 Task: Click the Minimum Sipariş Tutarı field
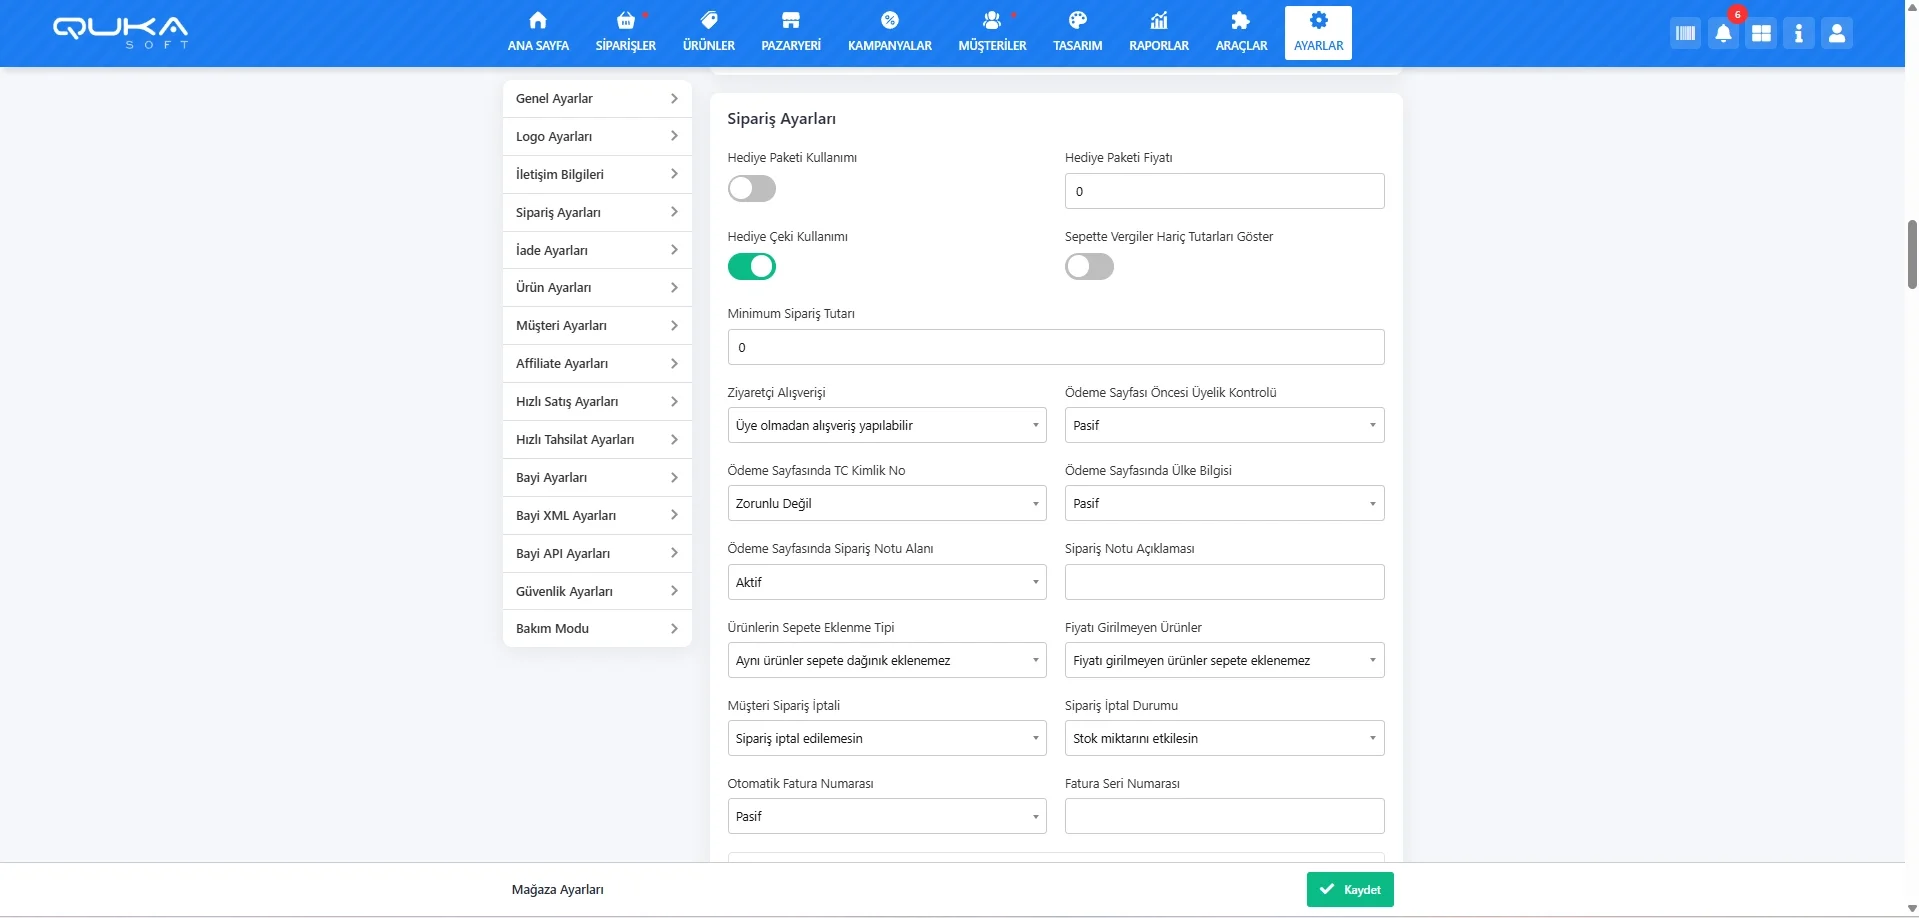click(1055, 347)
